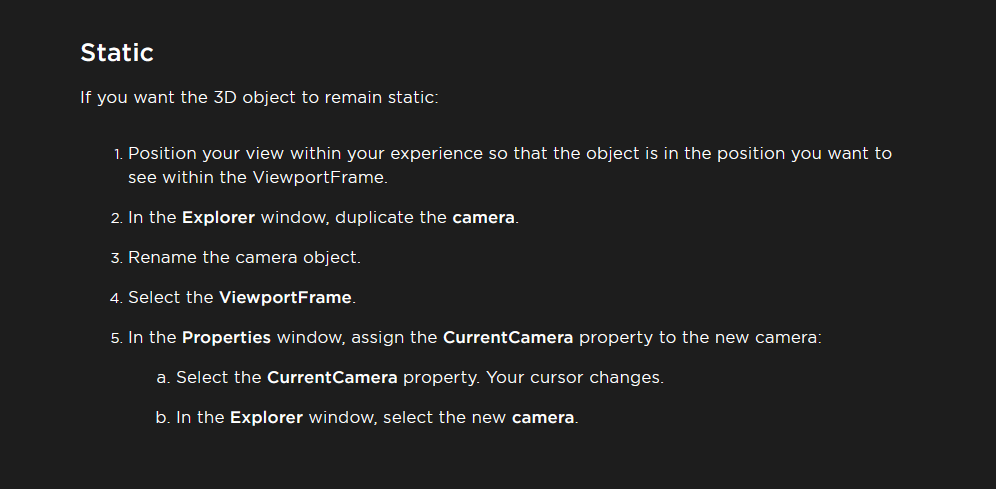
Task: Click the list number 1 marker
Action: (x=118, y=154)
